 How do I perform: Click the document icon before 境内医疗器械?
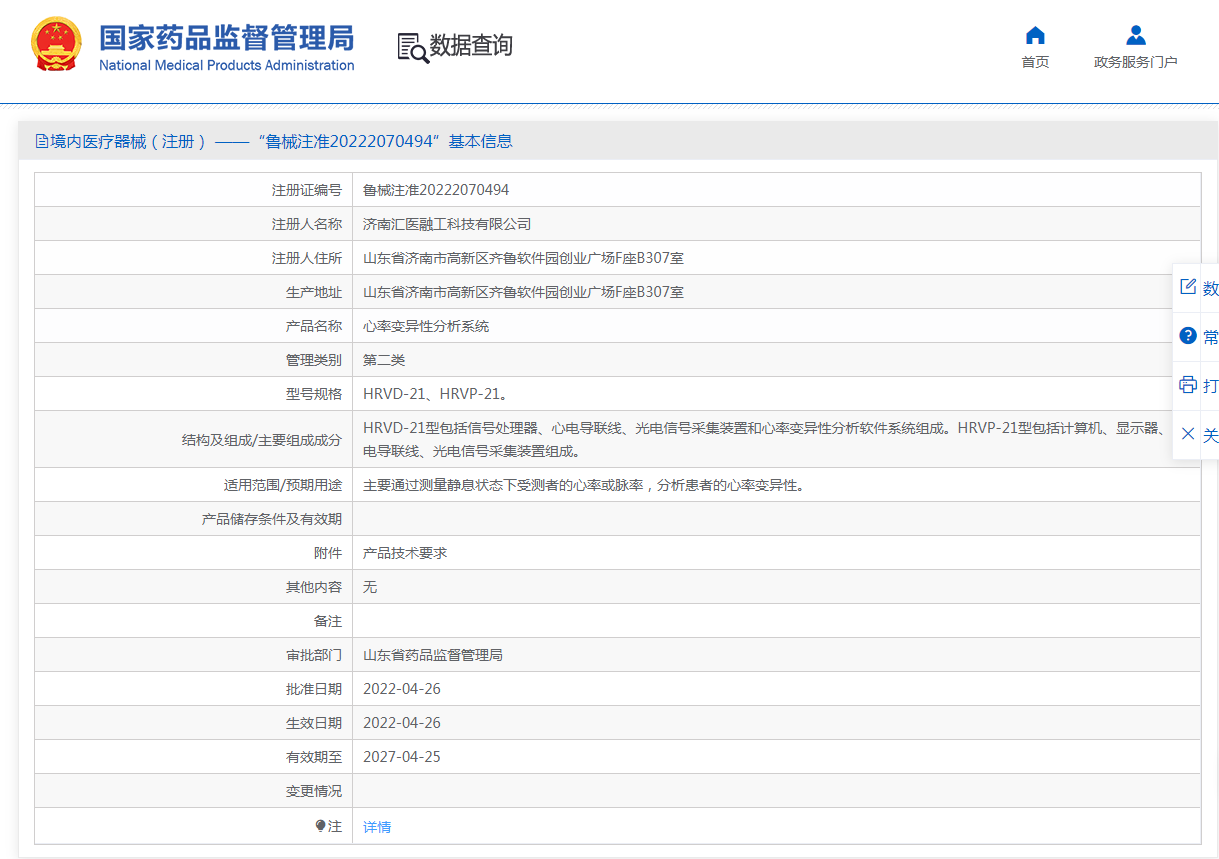(42, 142)
